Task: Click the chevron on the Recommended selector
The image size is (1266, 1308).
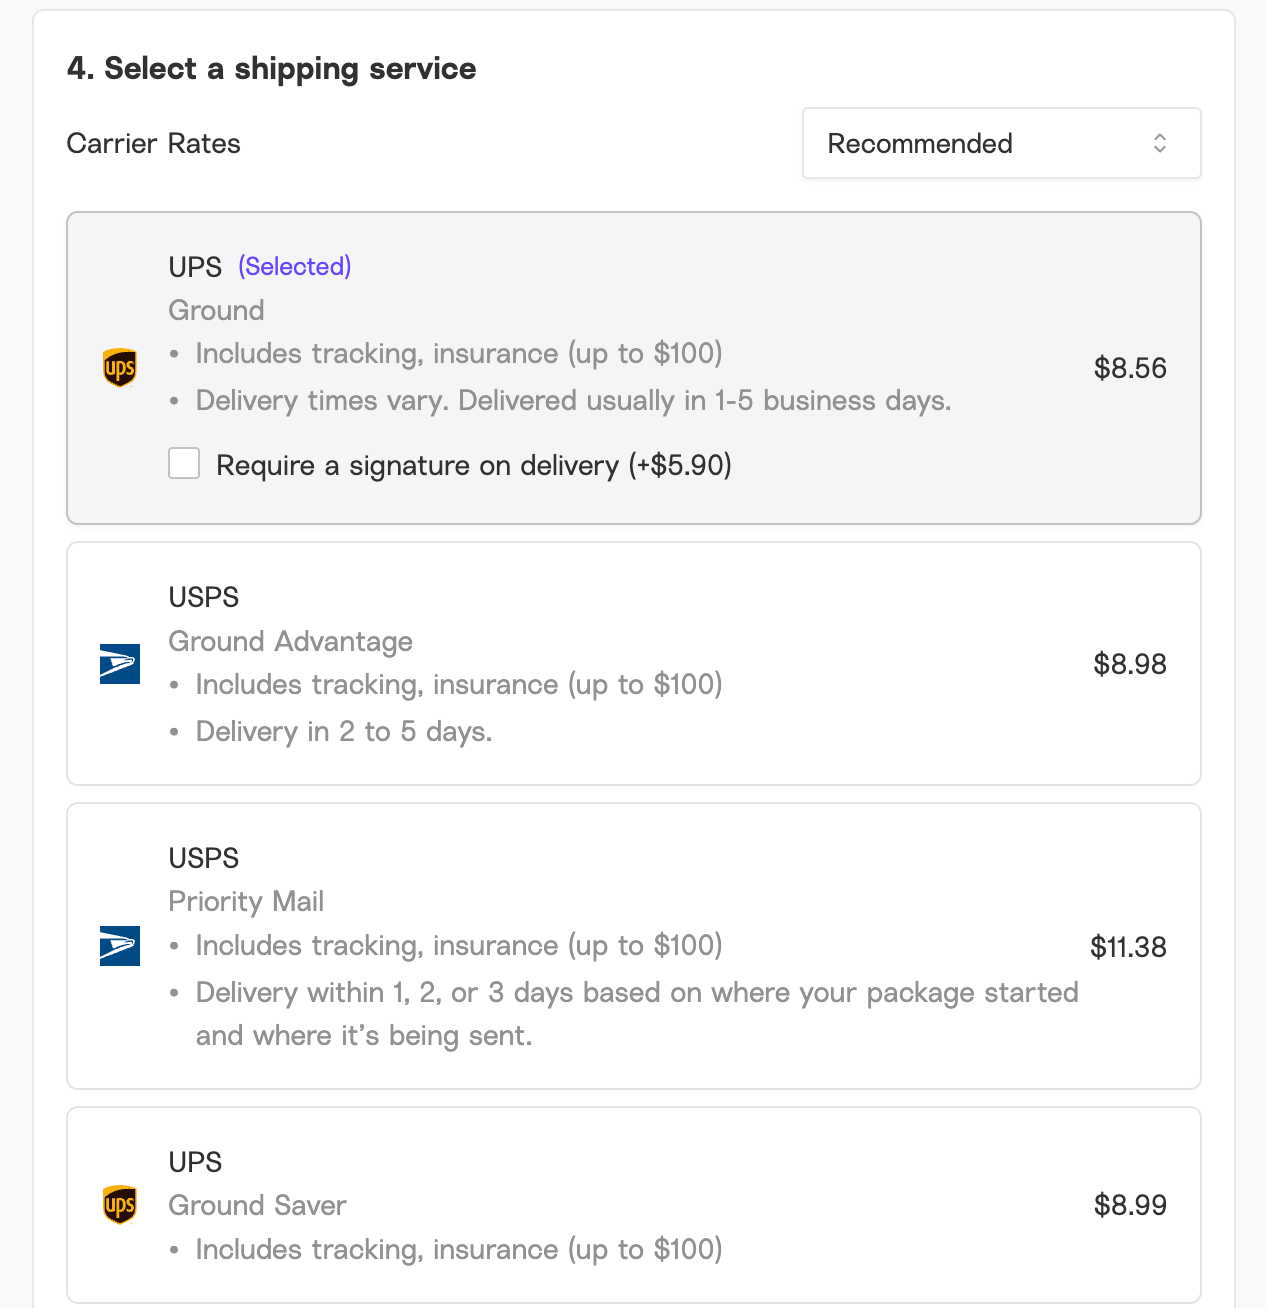Action: click(x=1159, y=143)
